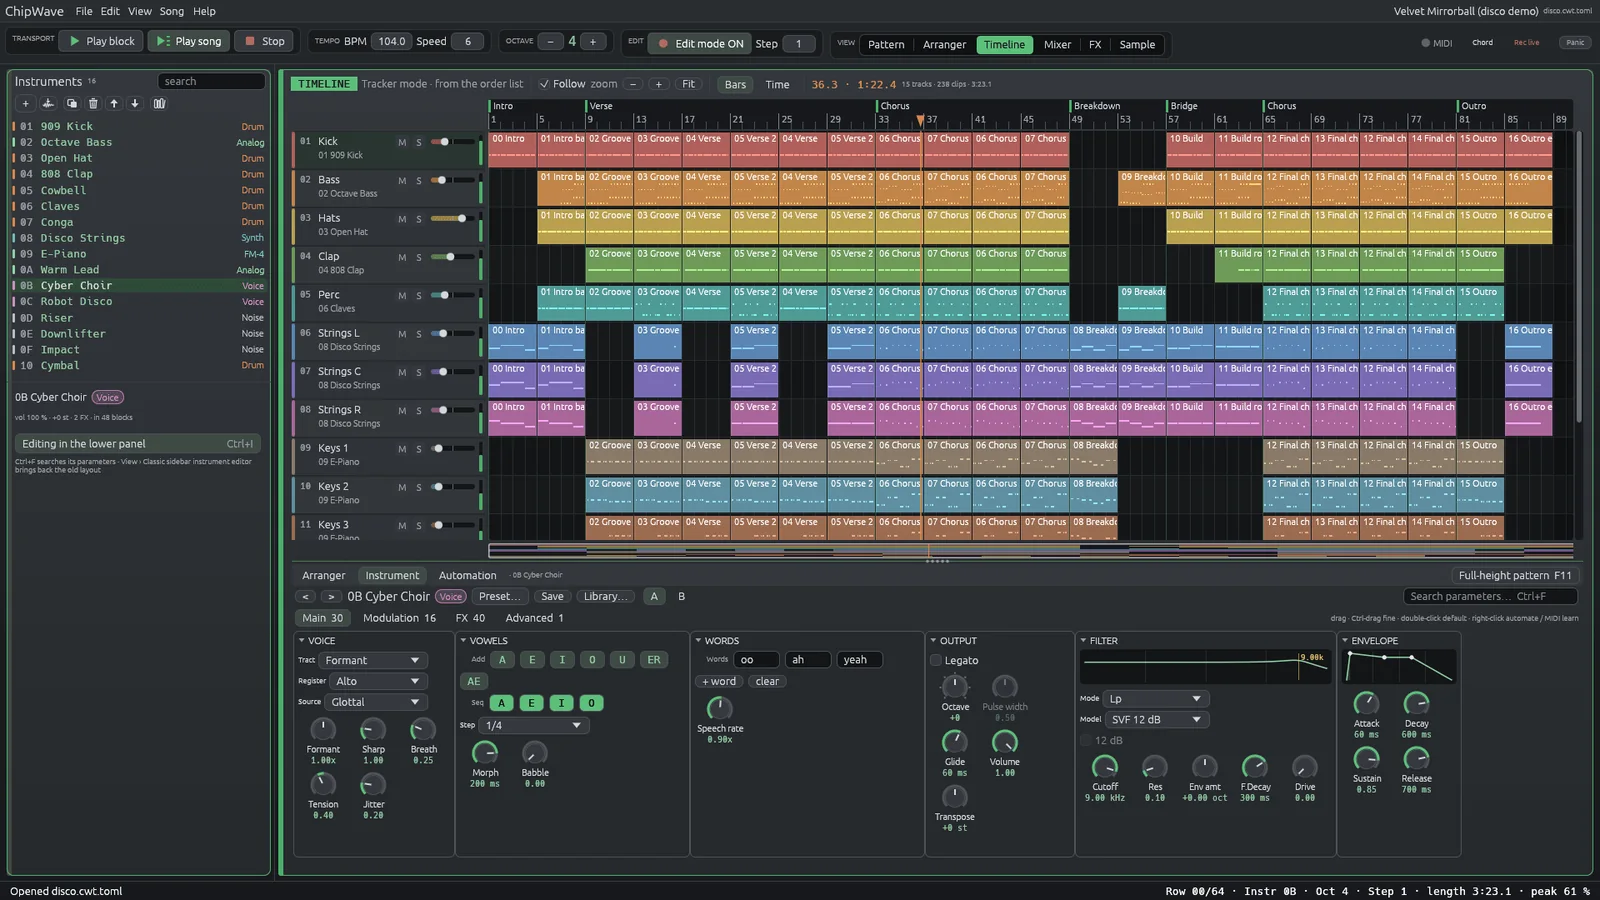Click the Formant knob in the Voice section

click(323, 729)
